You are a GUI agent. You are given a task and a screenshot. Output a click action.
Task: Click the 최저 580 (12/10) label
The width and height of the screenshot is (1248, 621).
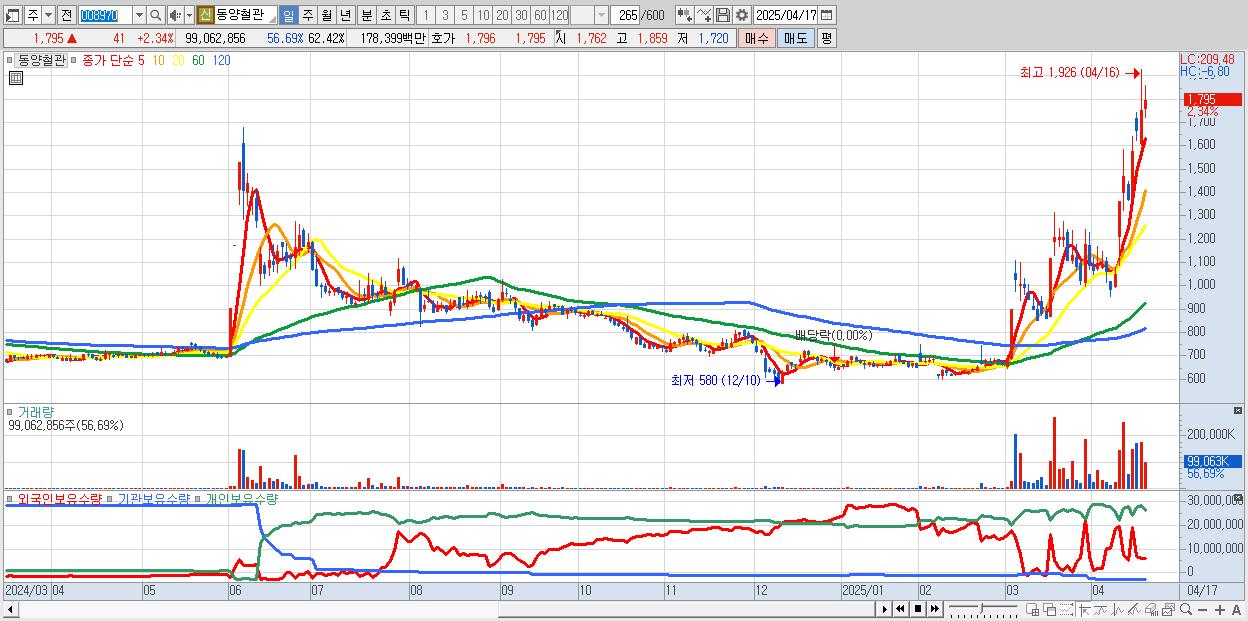coord(715,380)
